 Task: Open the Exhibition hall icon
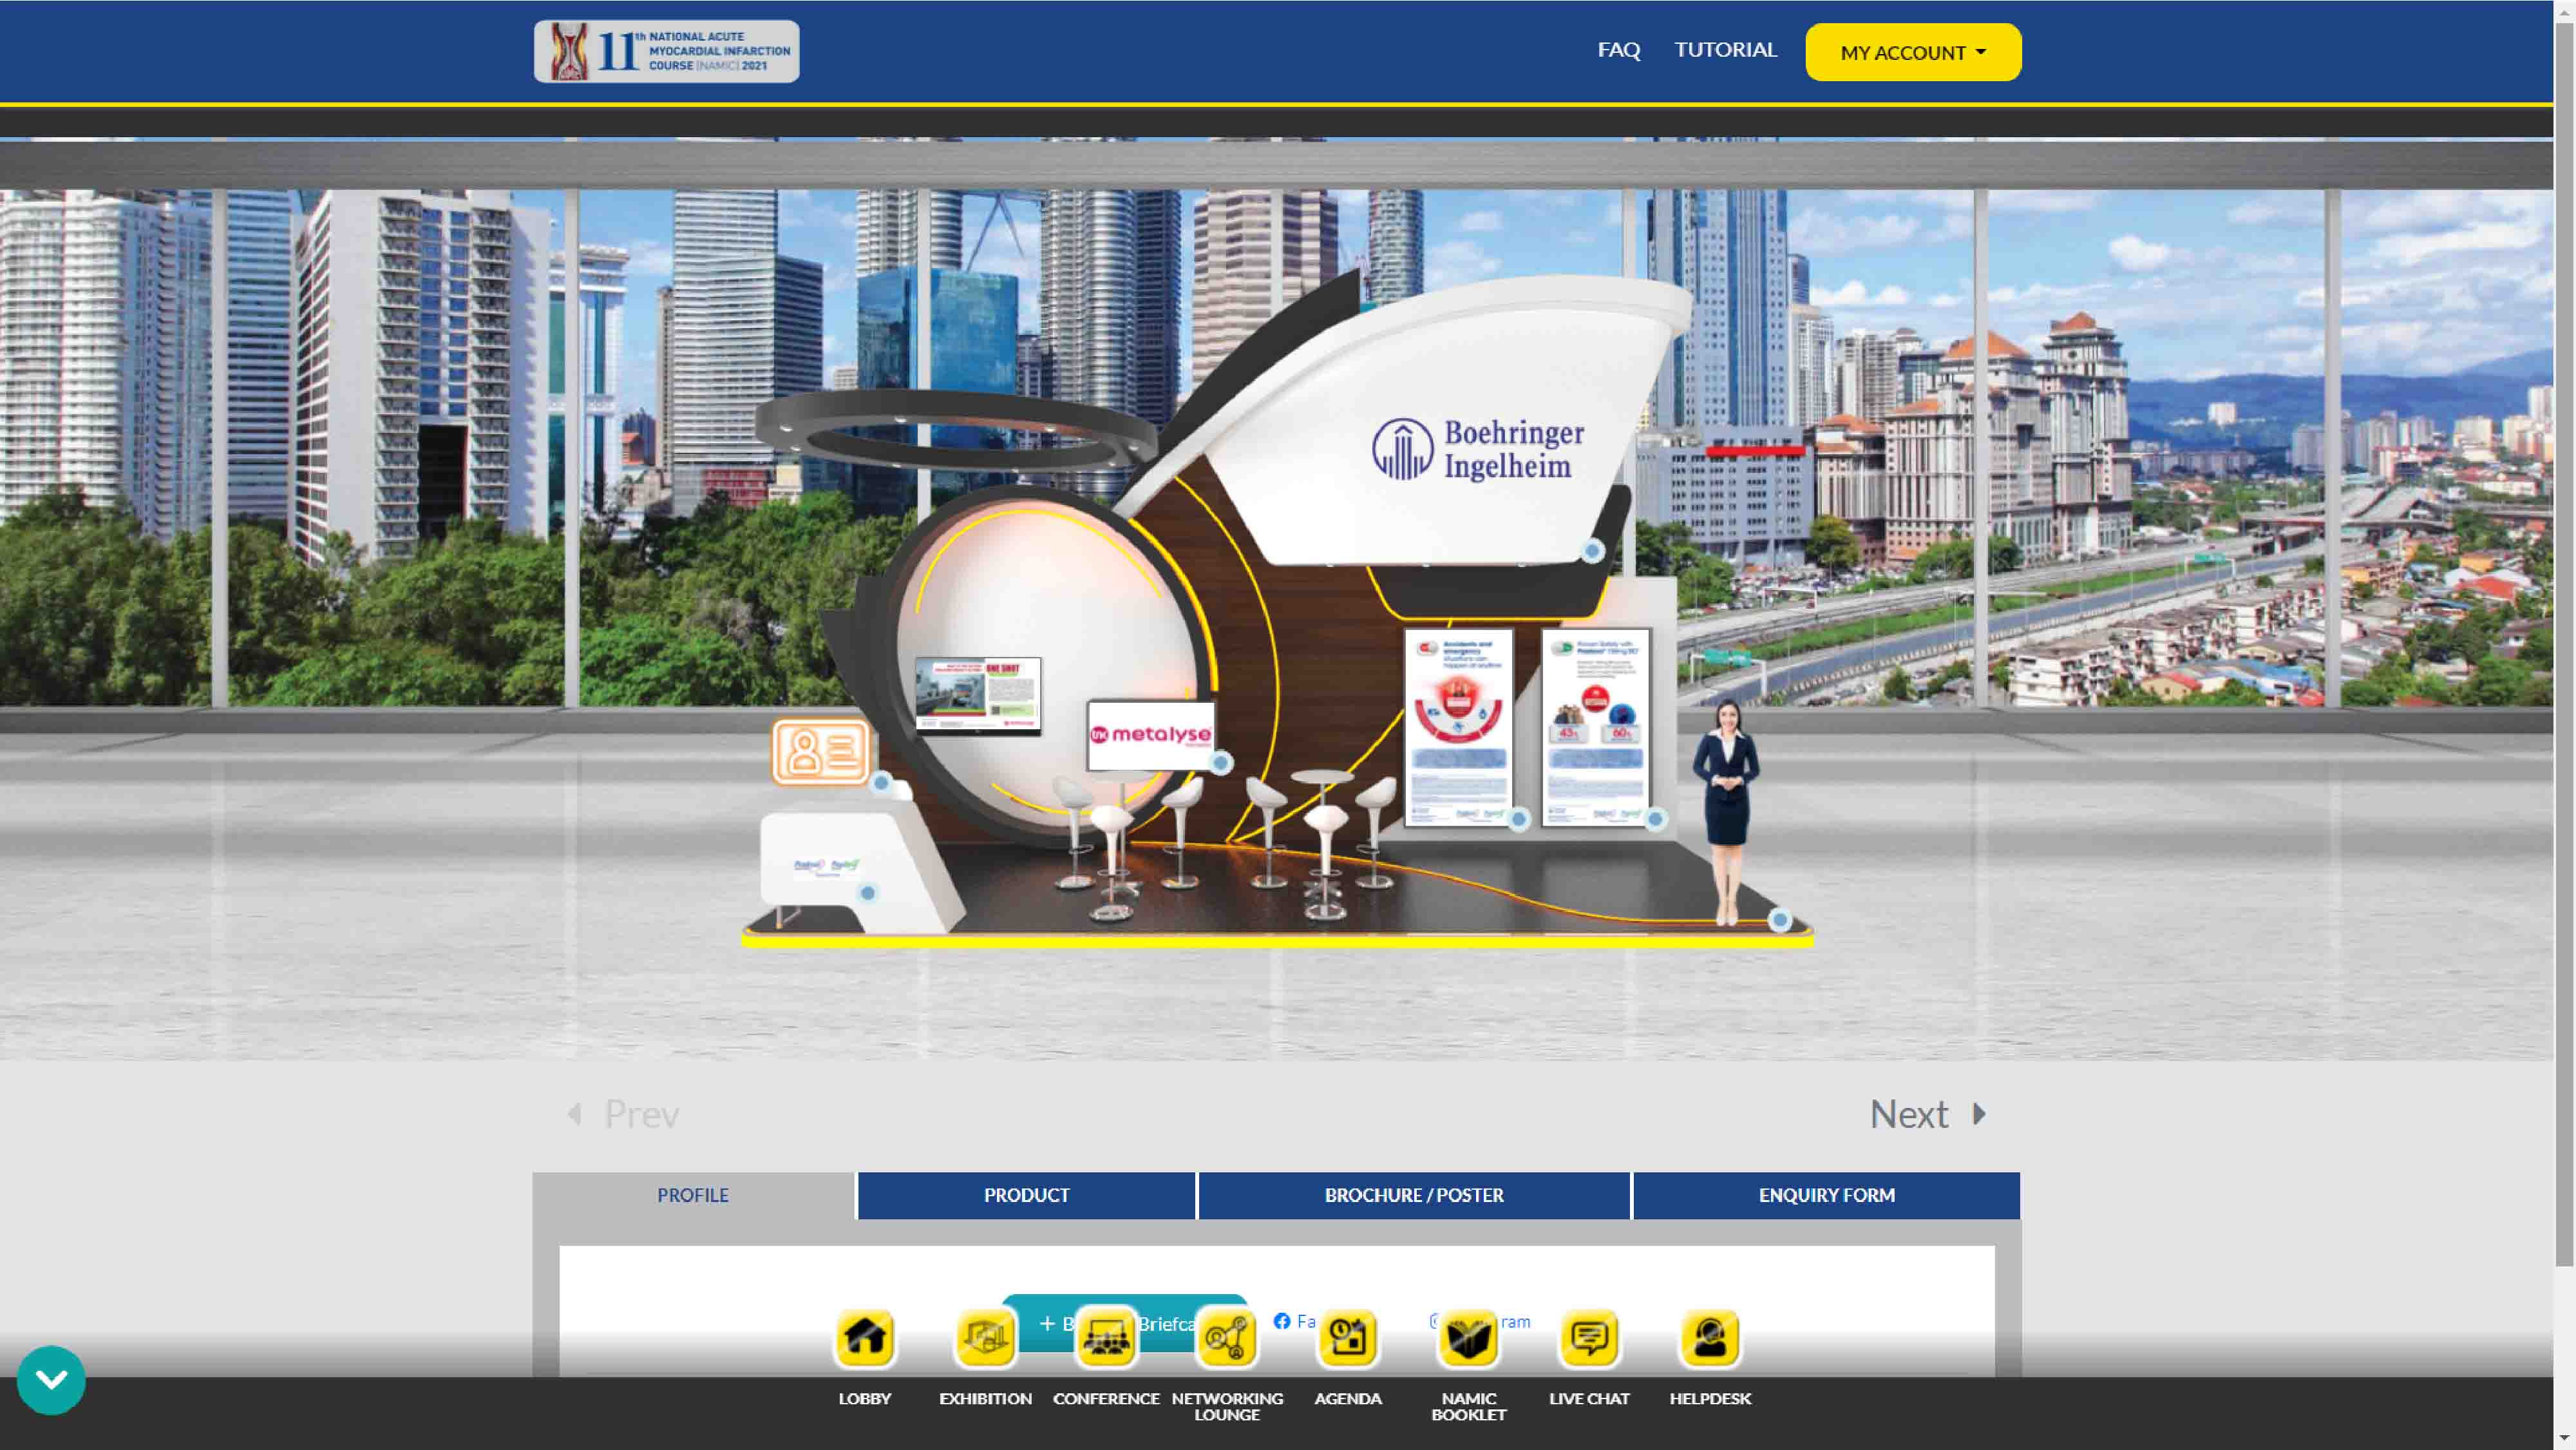[x=985, y=1337]
